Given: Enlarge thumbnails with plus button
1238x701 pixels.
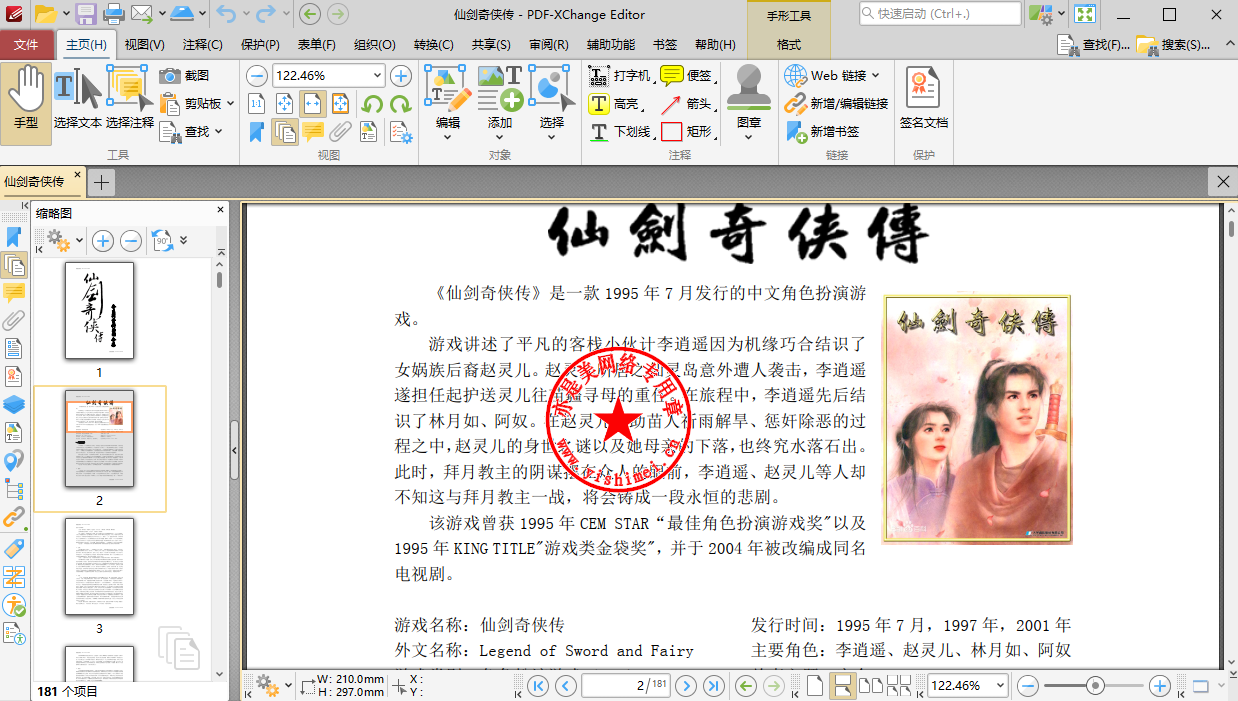Looking at the screenshot, I should 103,241.
